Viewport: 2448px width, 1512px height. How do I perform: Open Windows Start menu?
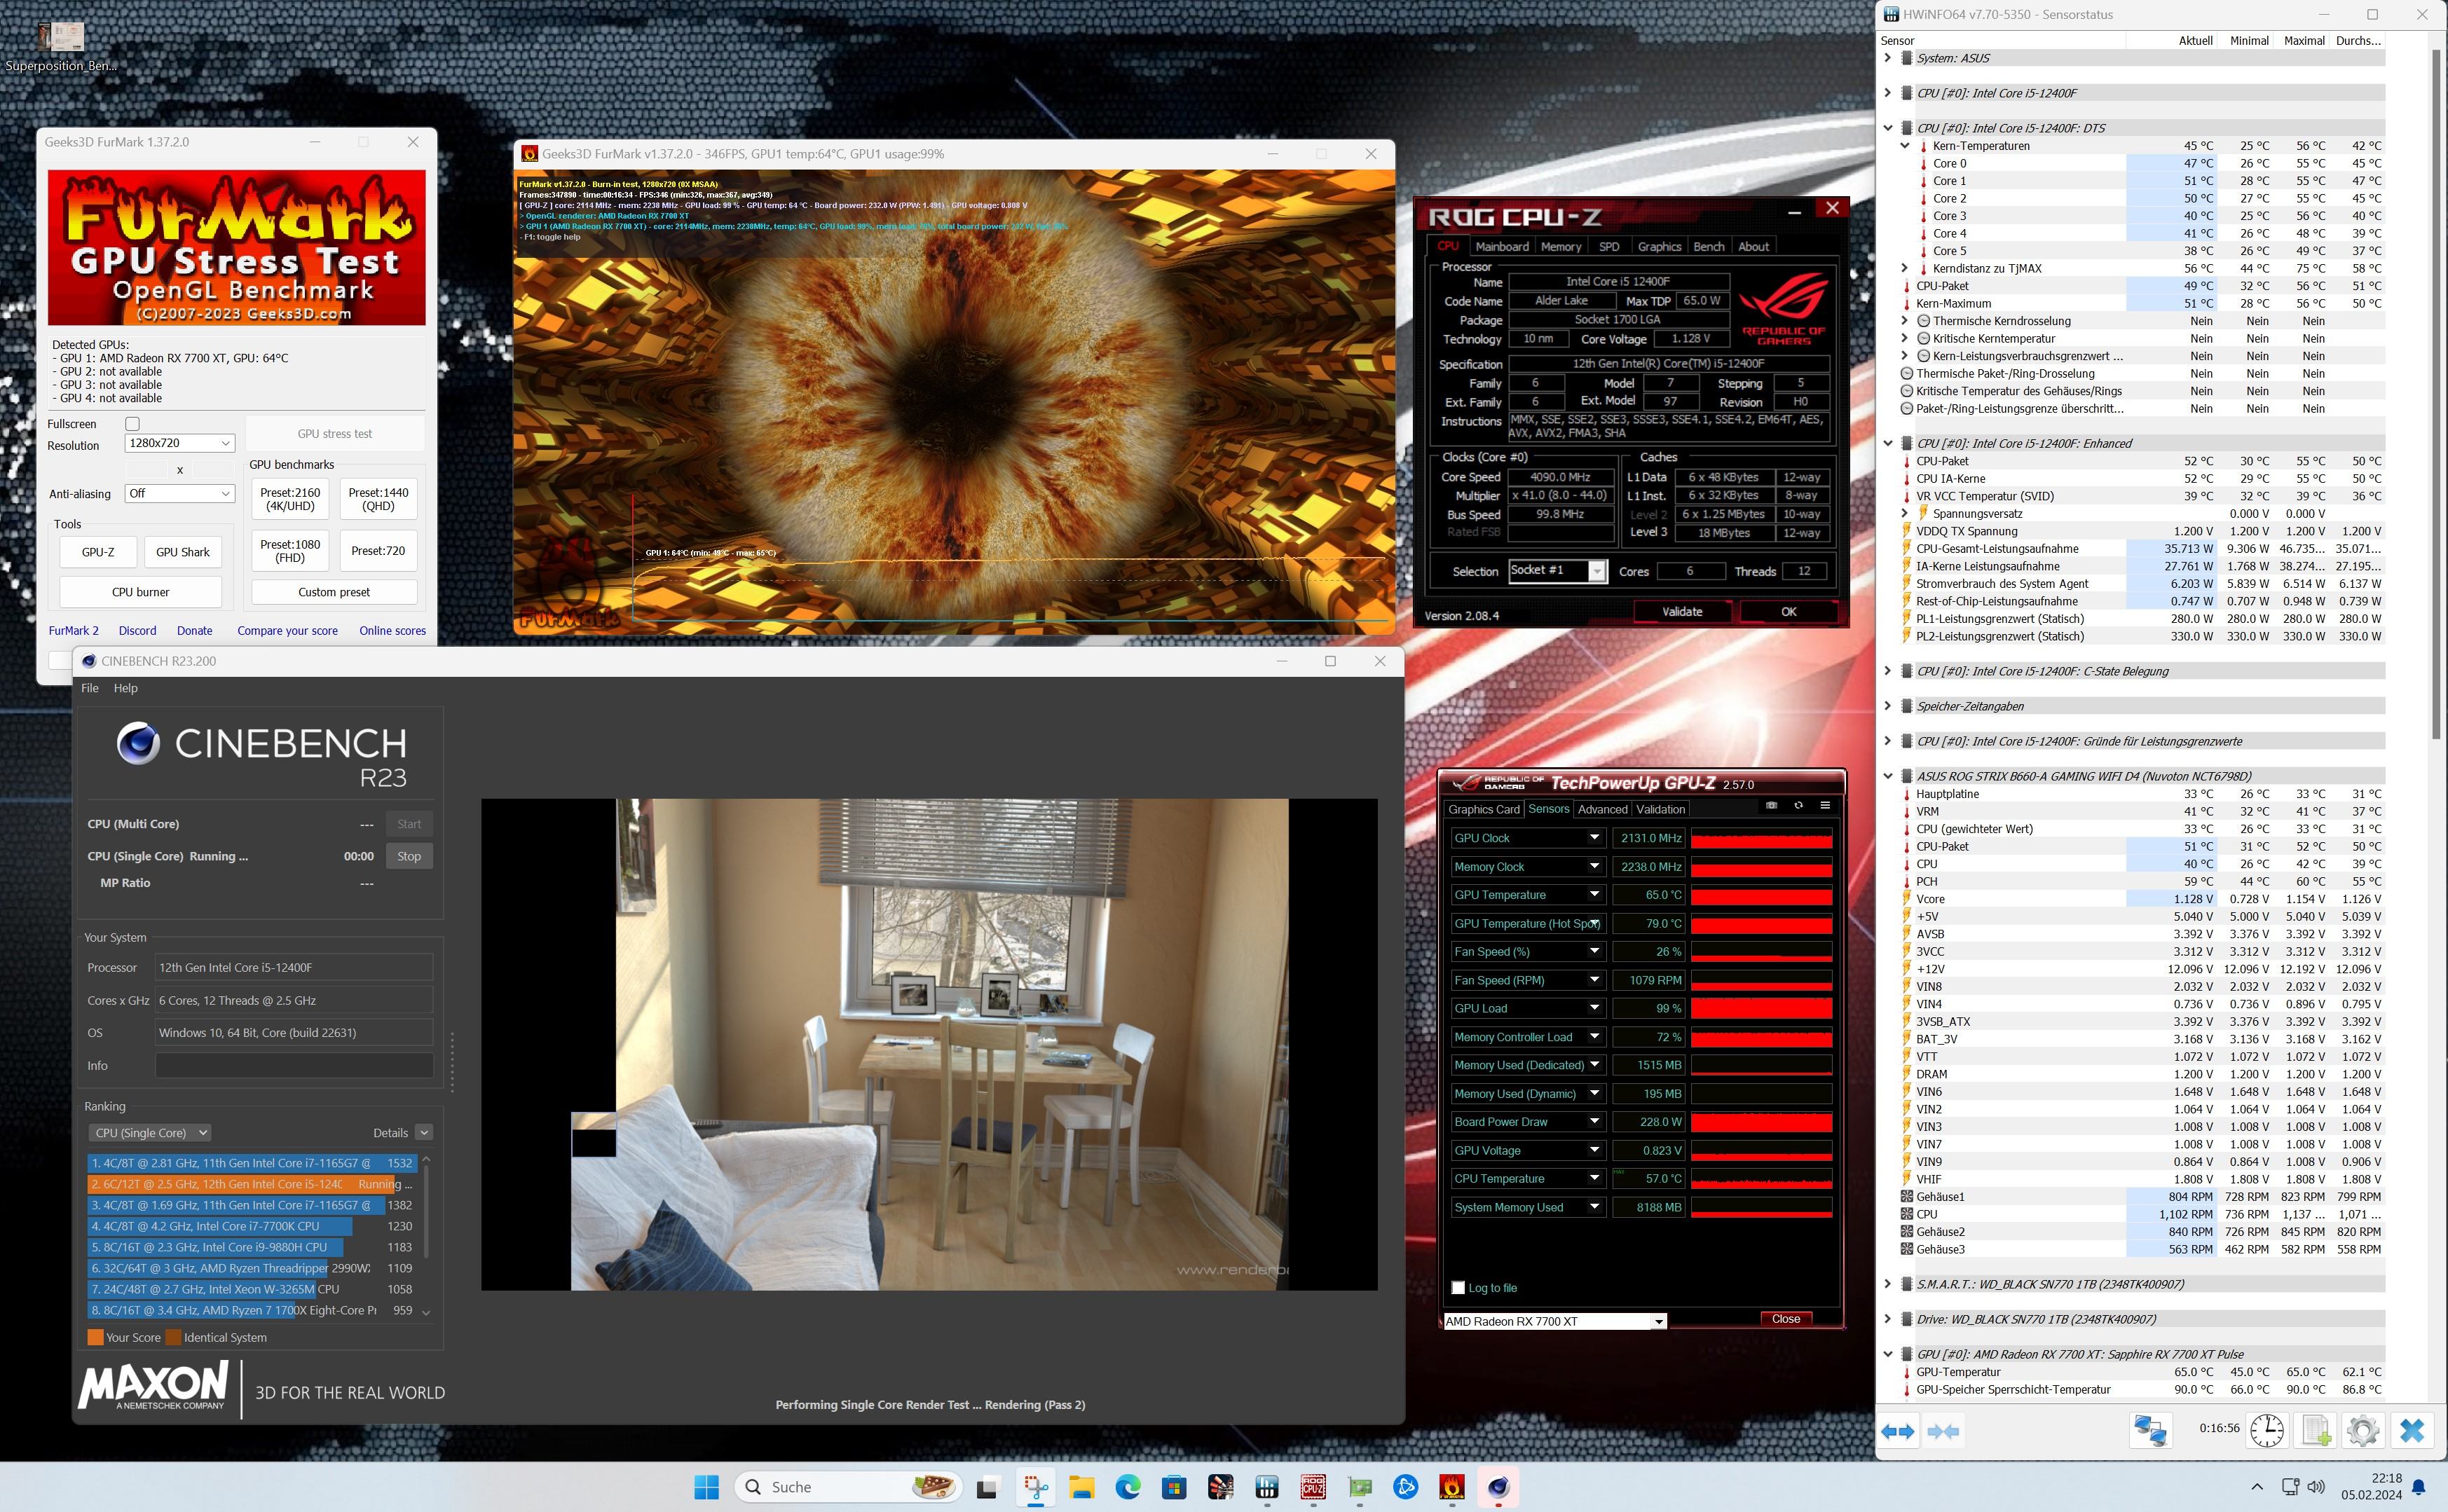(x=707, y=1487)
